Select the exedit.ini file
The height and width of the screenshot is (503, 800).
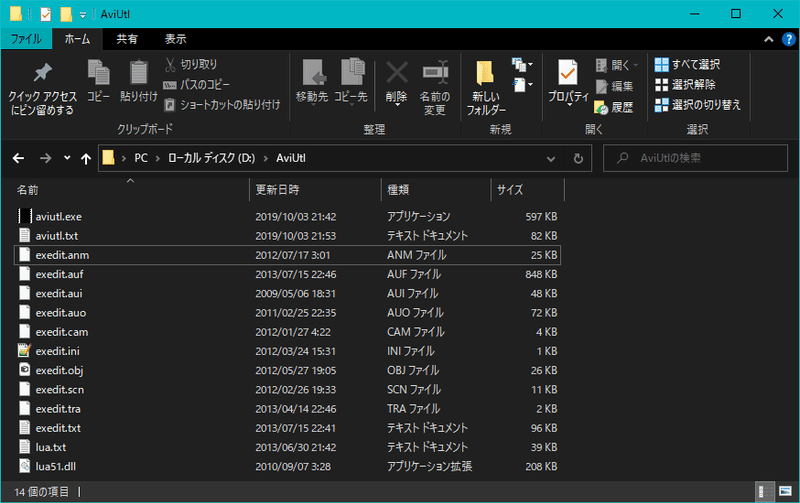click(x=287, y=351)
